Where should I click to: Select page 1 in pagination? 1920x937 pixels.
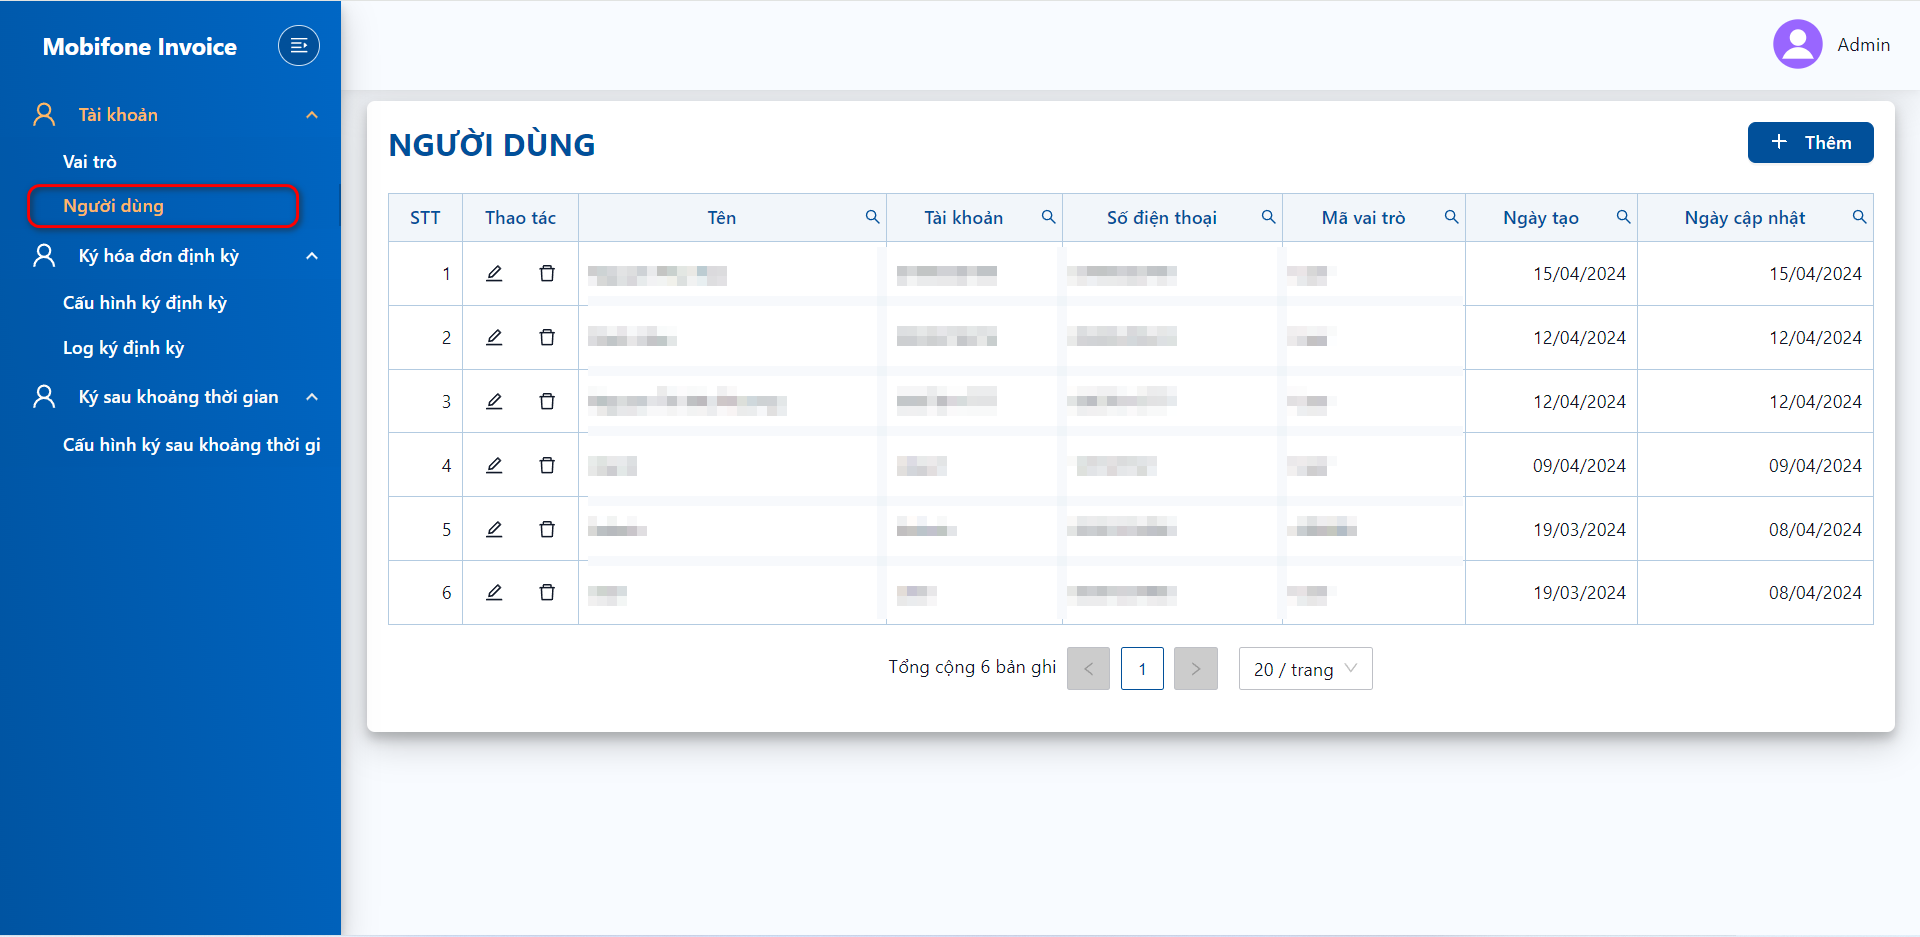pyautogui.click(x=1142, y=669)
